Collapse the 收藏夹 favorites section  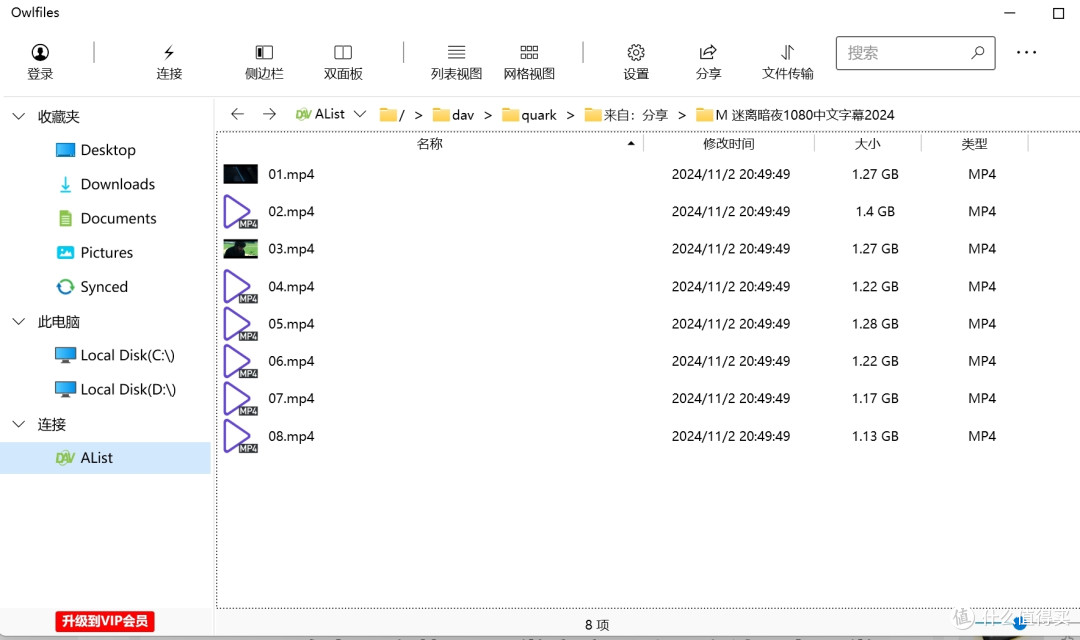[x=18, y=116]
